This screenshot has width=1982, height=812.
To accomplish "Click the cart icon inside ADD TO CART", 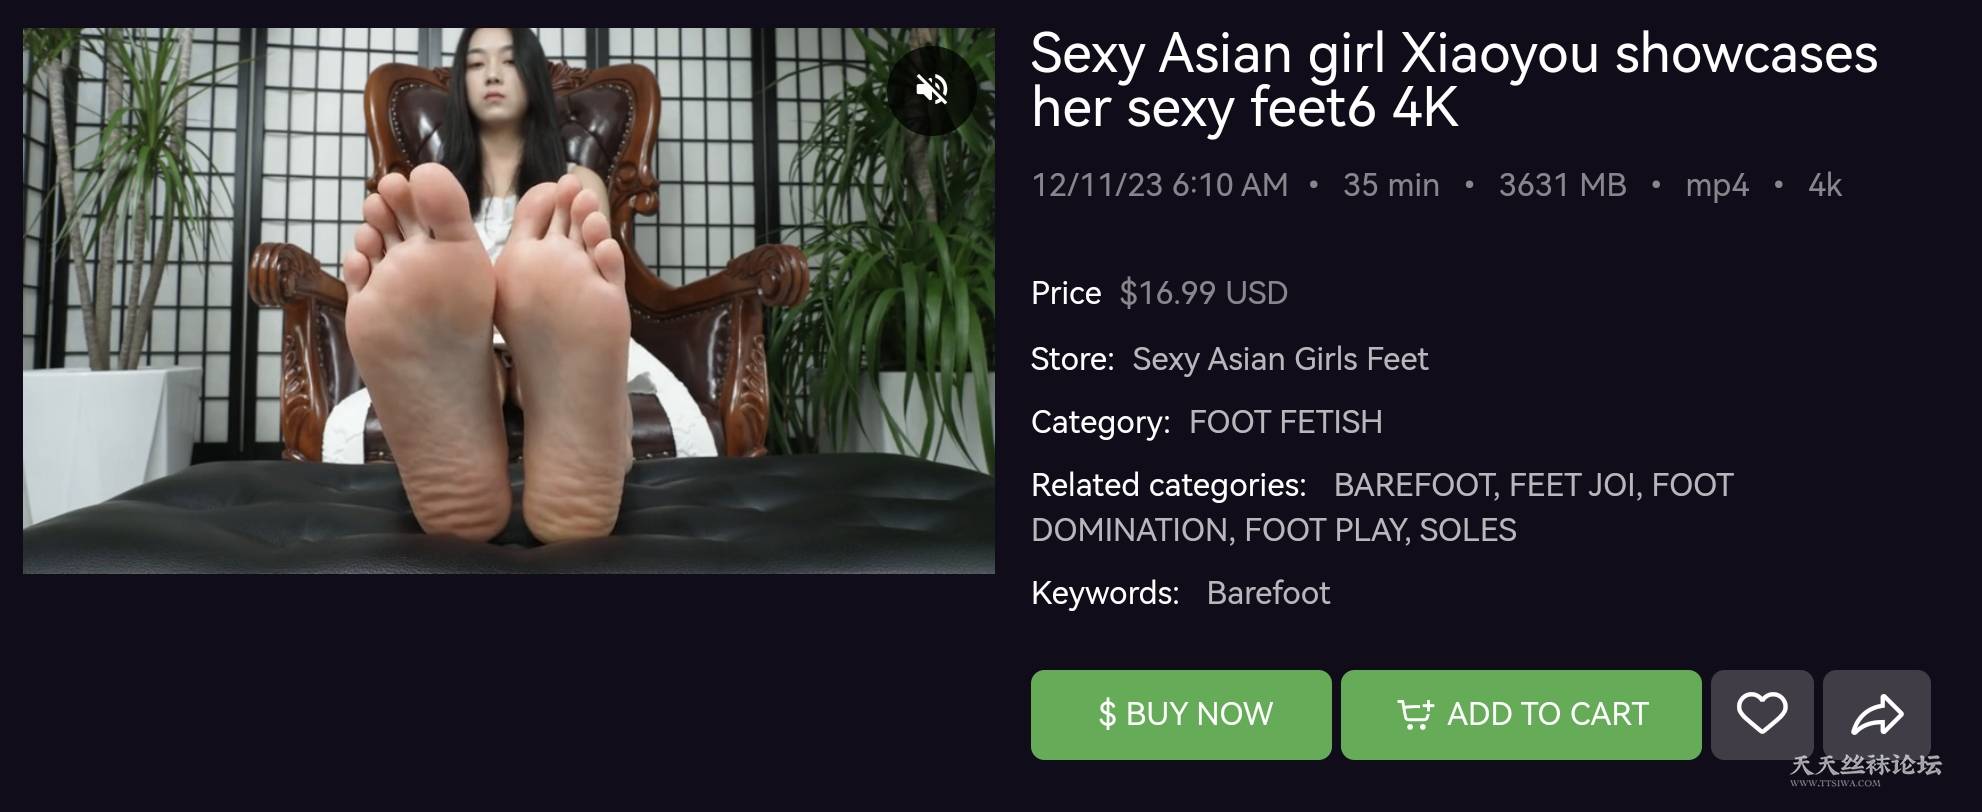I will coord(1415,714).
